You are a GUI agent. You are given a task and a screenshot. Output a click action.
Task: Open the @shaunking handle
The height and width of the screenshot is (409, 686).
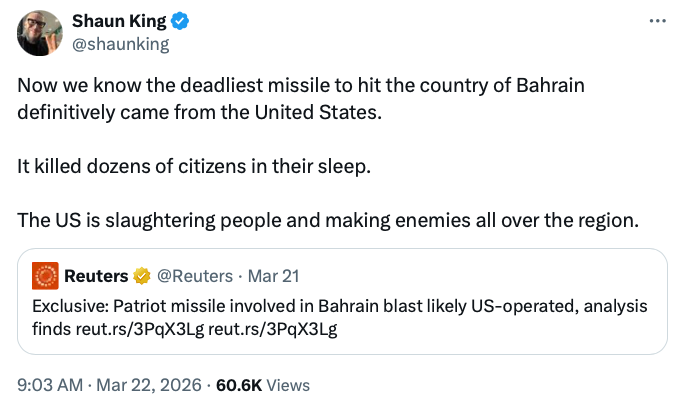point(121,44)
